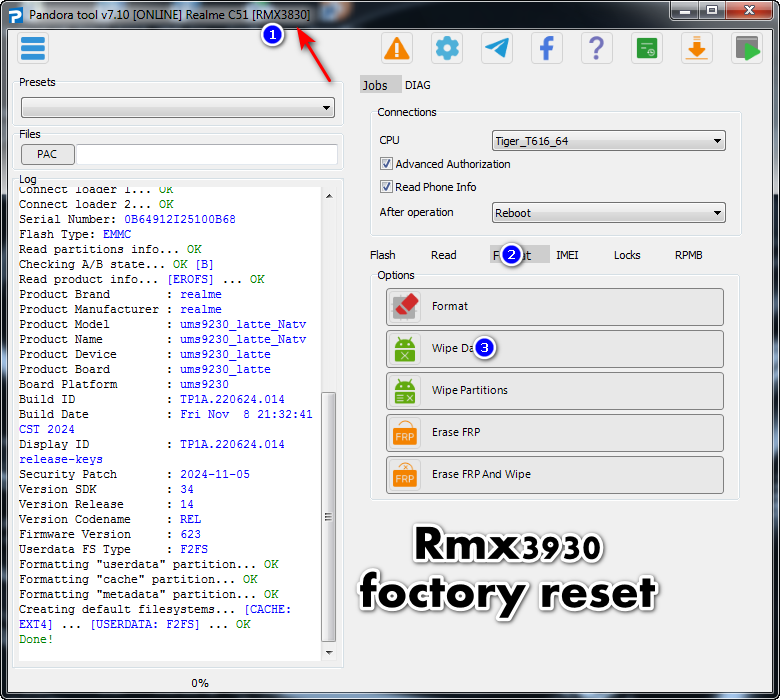Viewport: 780px width, 700px height.
Task: Select the Flash tab
Action: pos(383,255)
